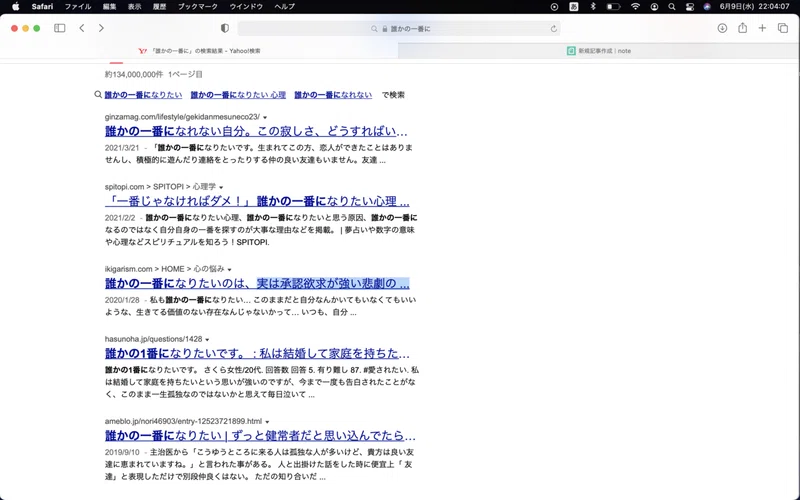Open the ウインドウ menu

246,7
